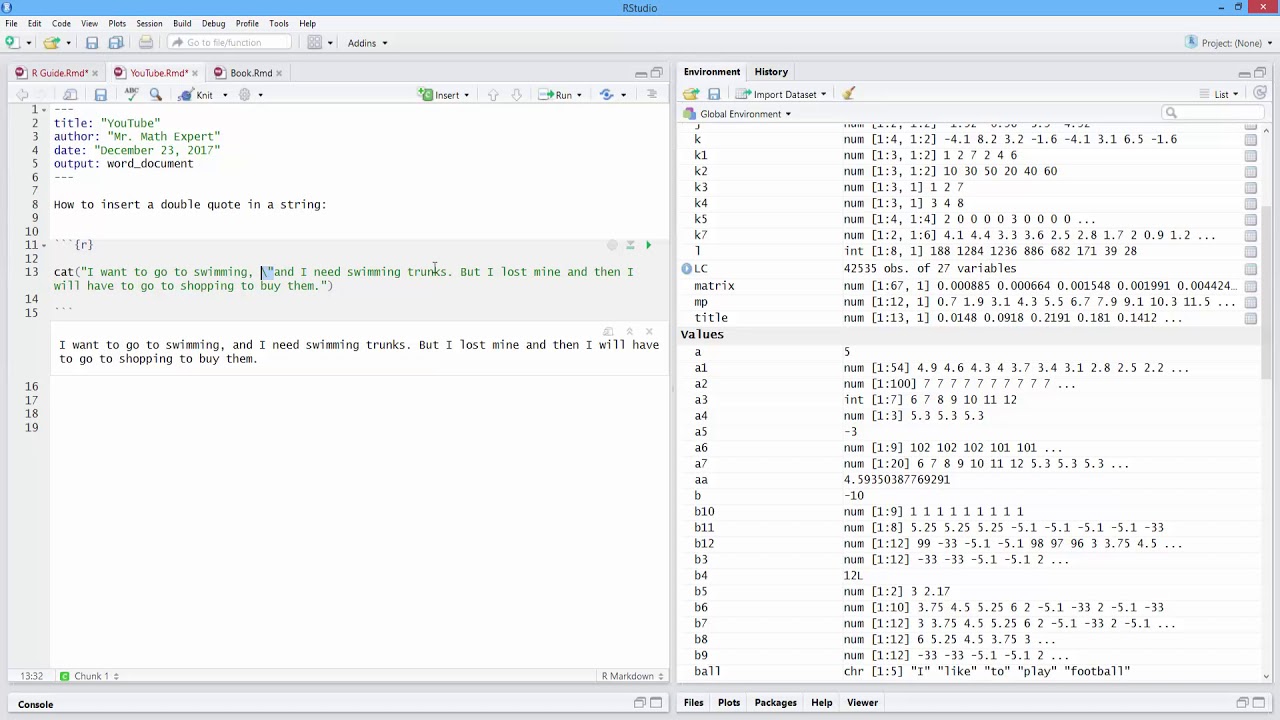Minimize the Environment pane
This screenshot has height=720, width=1280.
(x=1244, y=73)
